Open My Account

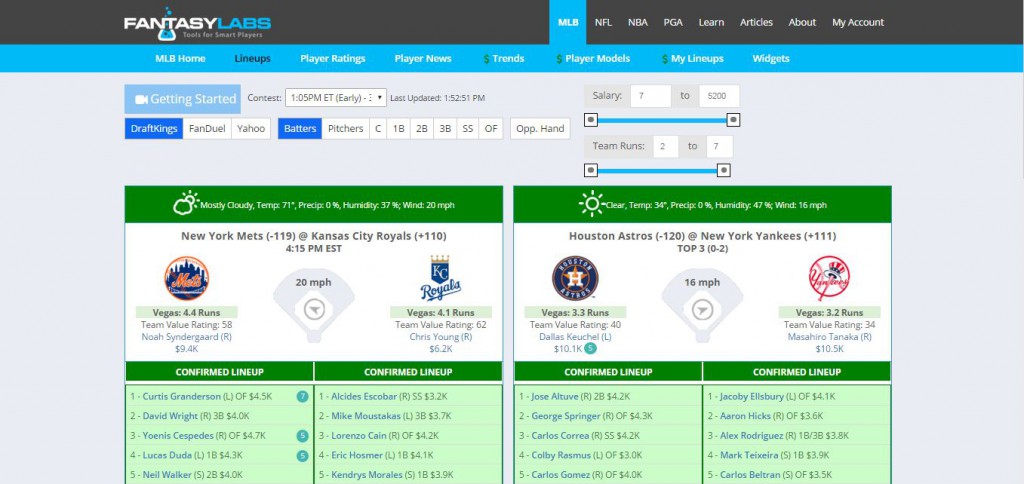(x=857, y=22)
